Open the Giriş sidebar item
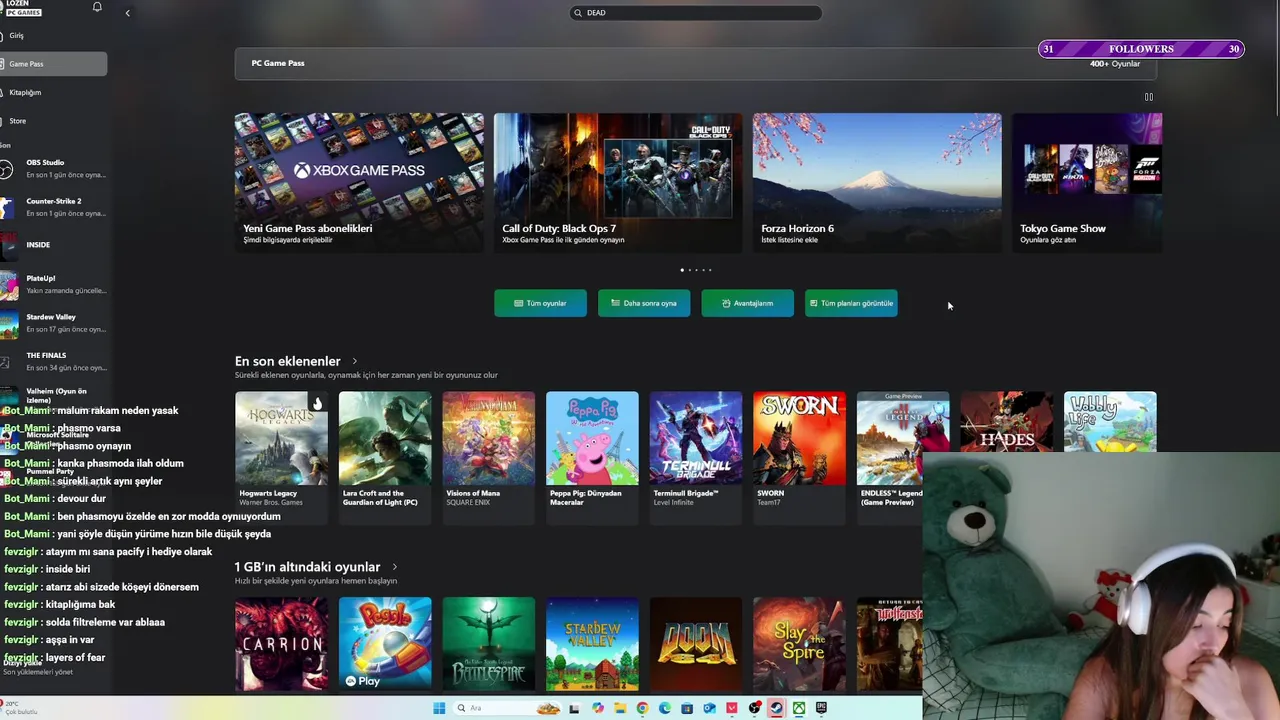Screen dimensions: 1280x720 coord(54,36)
